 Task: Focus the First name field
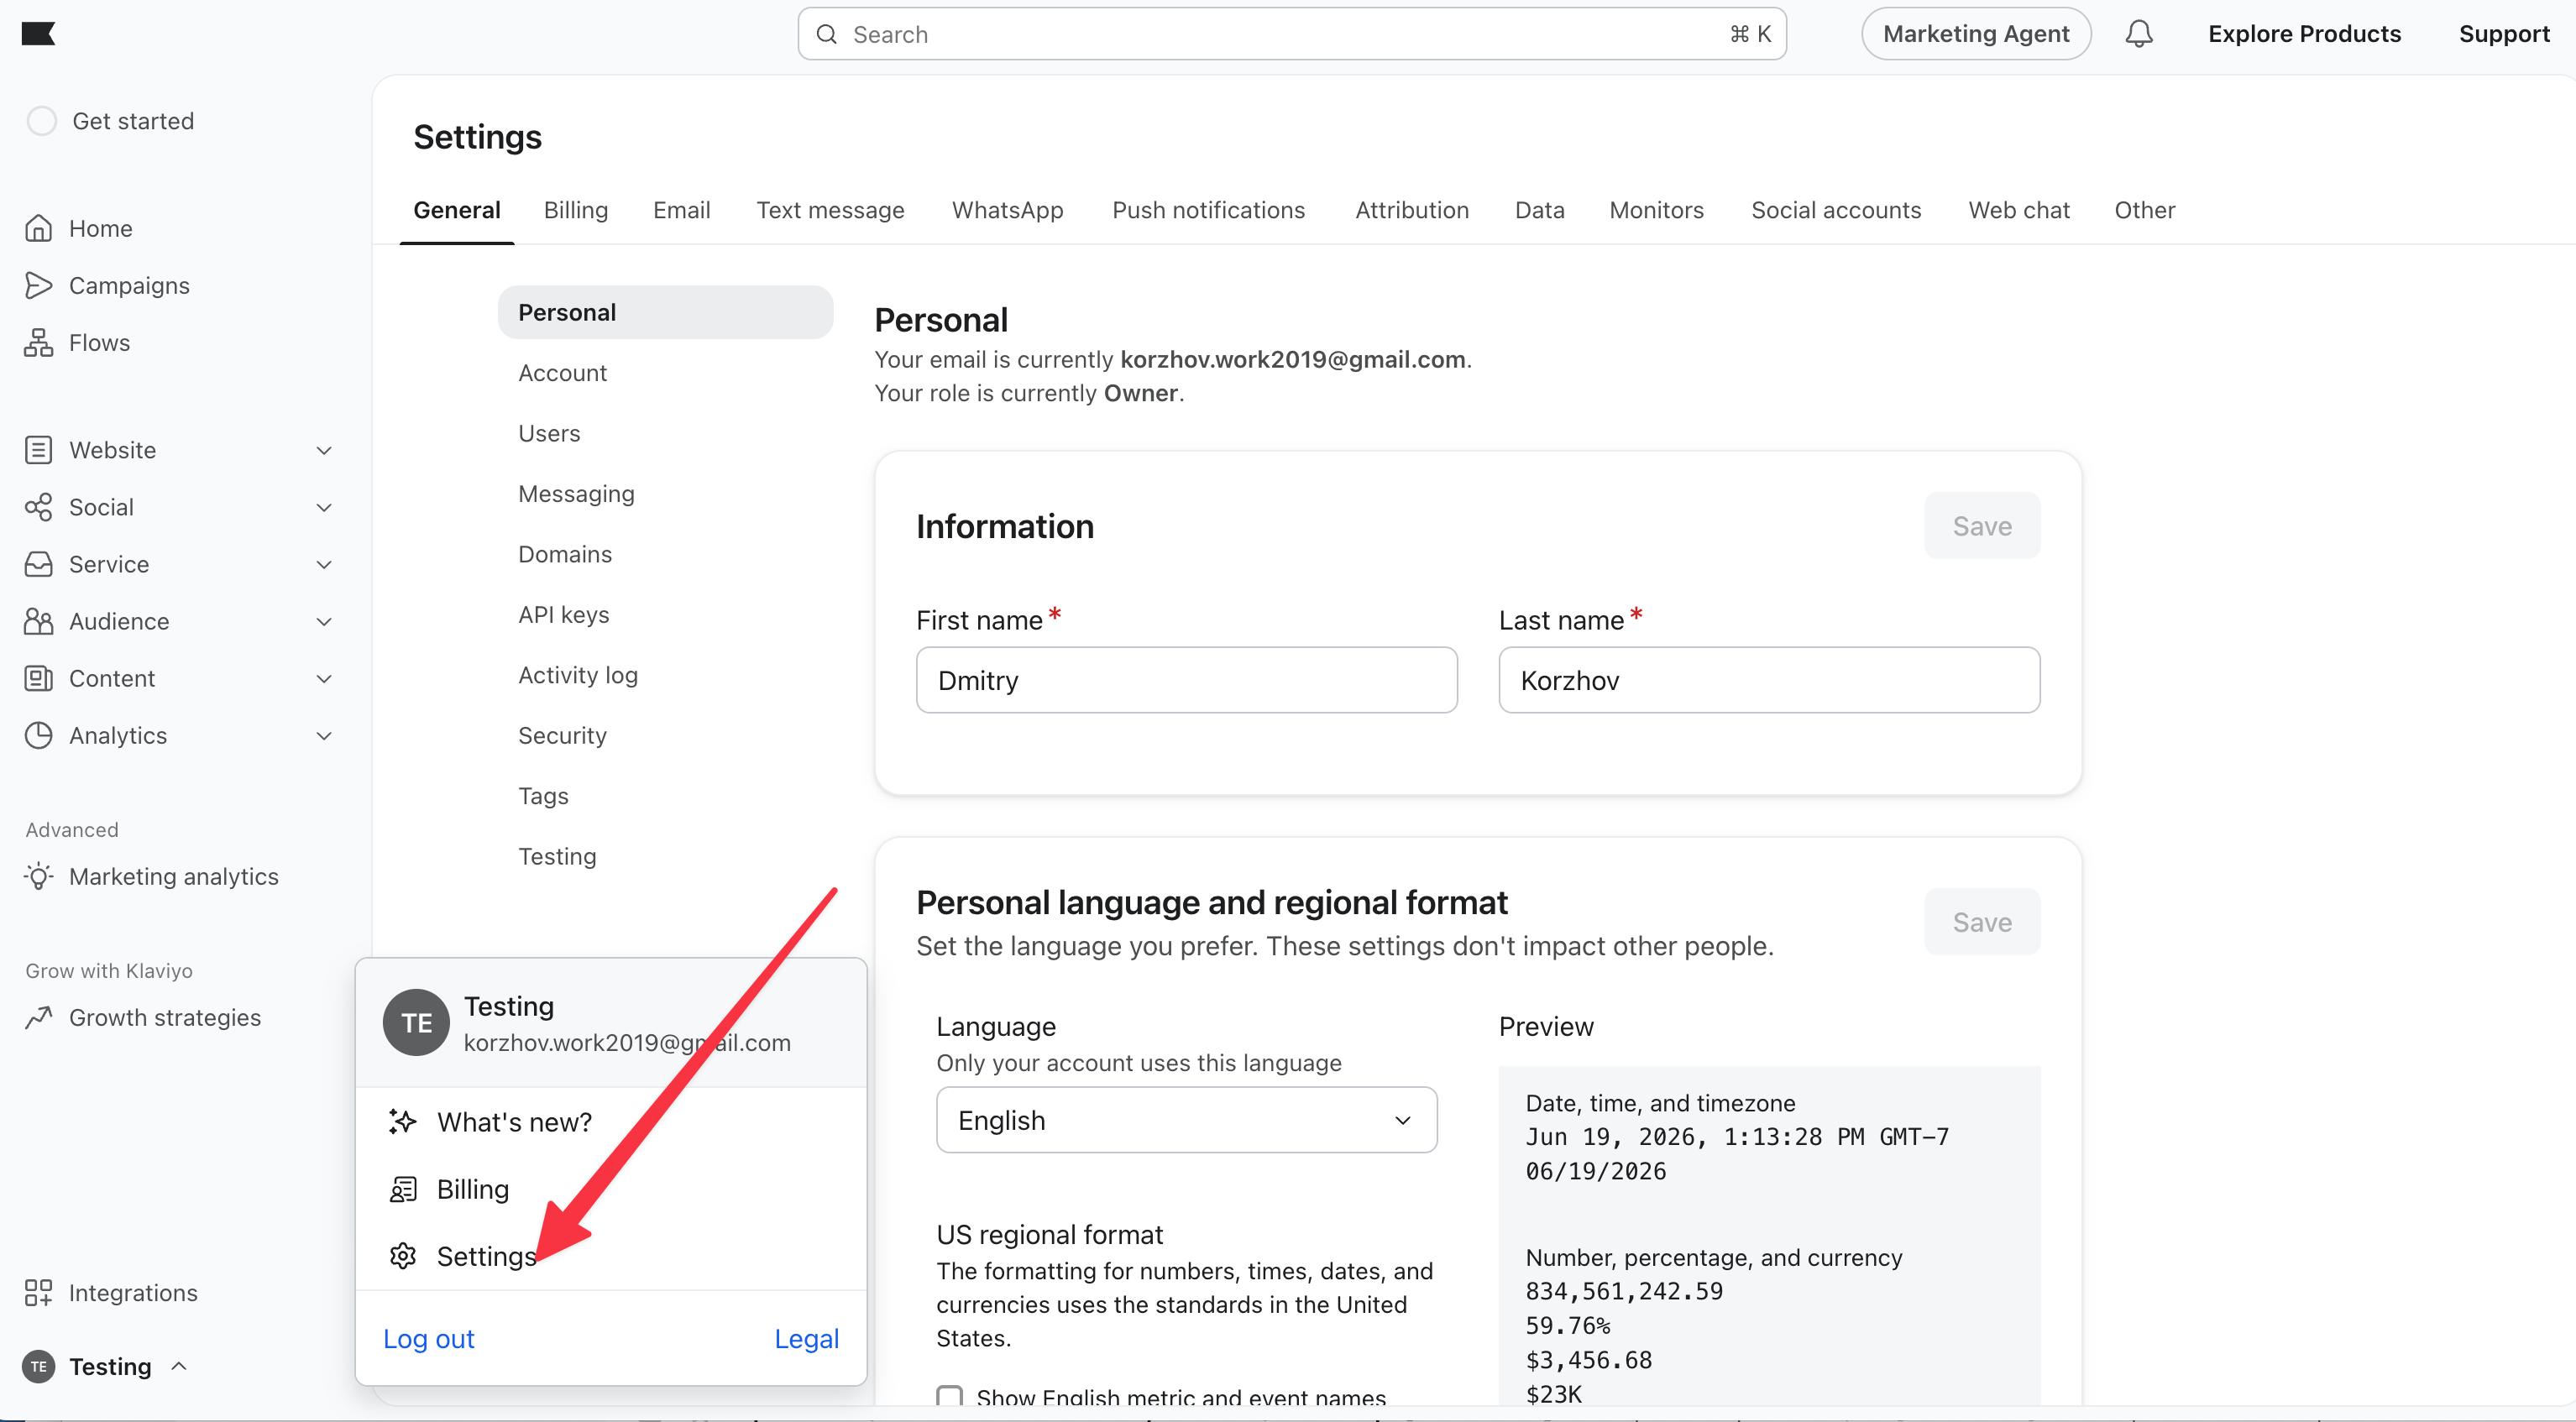(x=1186, y=680)
